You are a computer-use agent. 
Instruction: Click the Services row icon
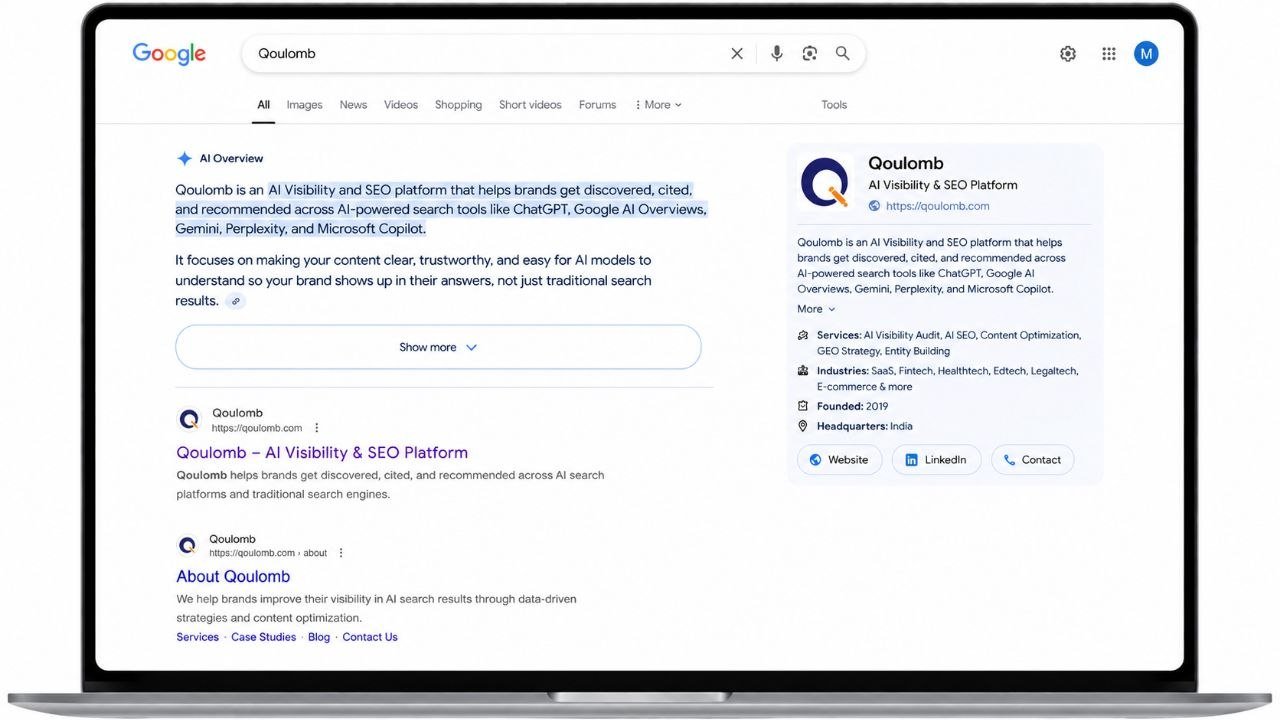(803, 336)
